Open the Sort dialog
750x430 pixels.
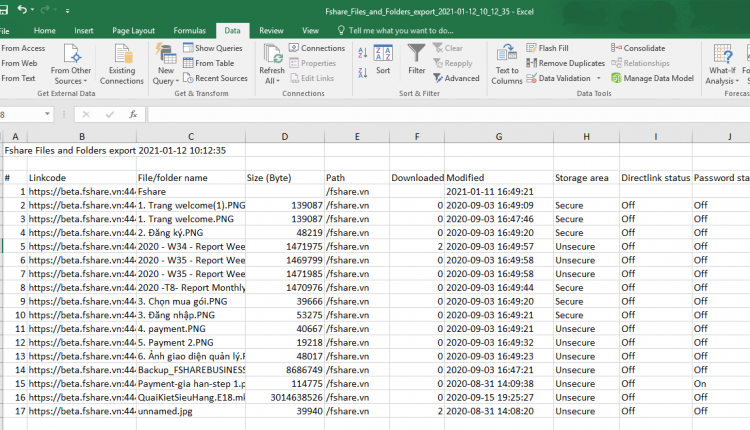pyautogui.click(x=383, y=60)
